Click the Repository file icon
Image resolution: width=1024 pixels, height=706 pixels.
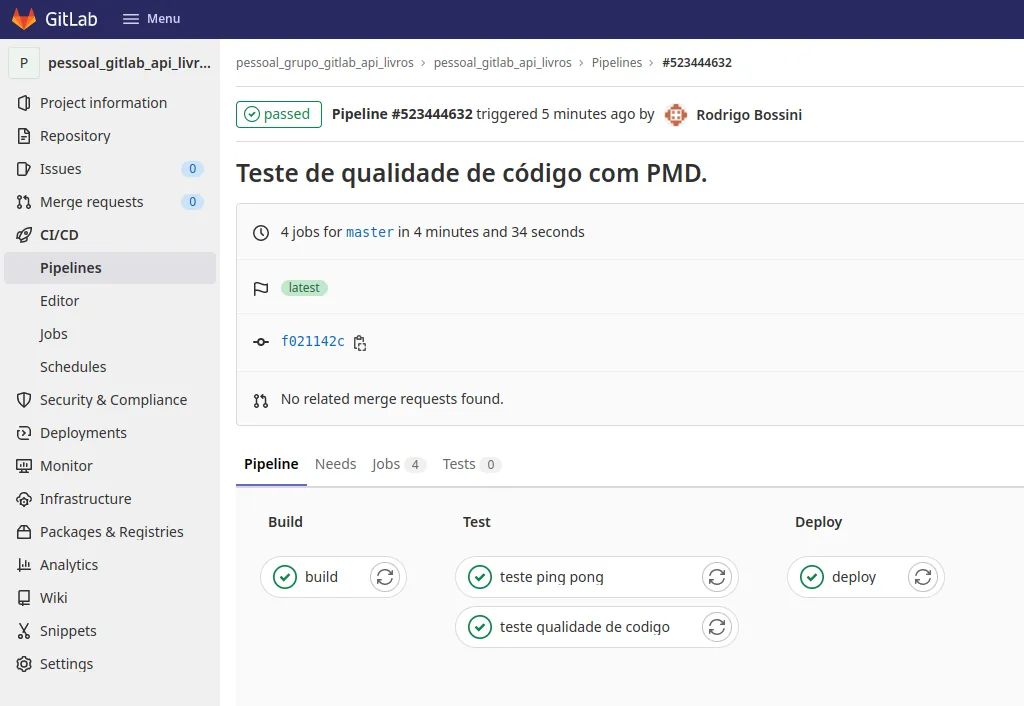coord(24,136)
